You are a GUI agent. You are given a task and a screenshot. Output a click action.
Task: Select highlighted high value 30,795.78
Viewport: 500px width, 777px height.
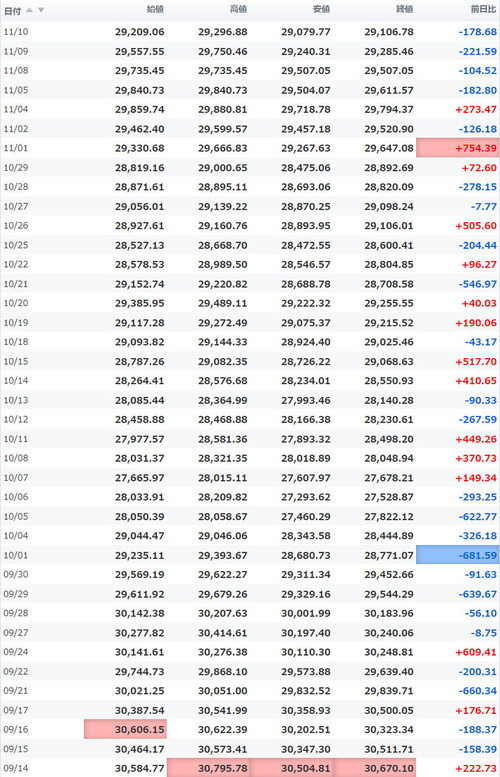209,768
